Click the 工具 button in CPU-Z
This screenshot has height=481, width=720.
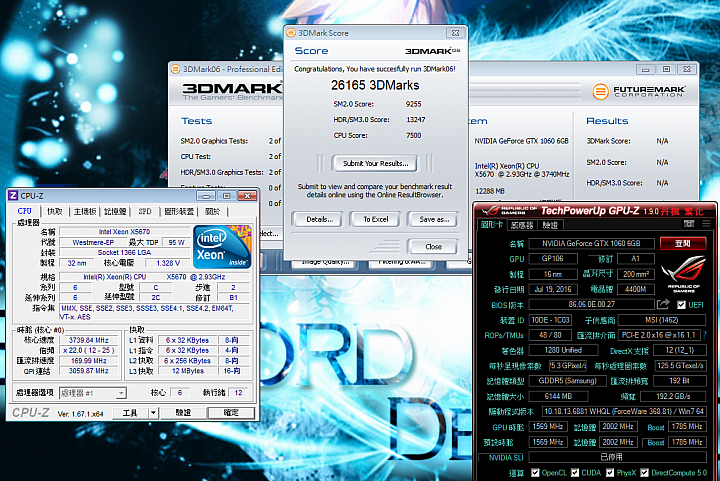point(130,413)
